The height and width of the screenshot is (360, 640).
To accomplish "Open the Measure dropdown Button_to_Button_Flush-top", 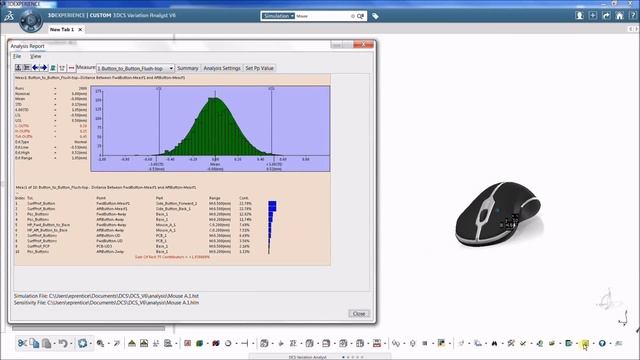I will coord(135,68).
